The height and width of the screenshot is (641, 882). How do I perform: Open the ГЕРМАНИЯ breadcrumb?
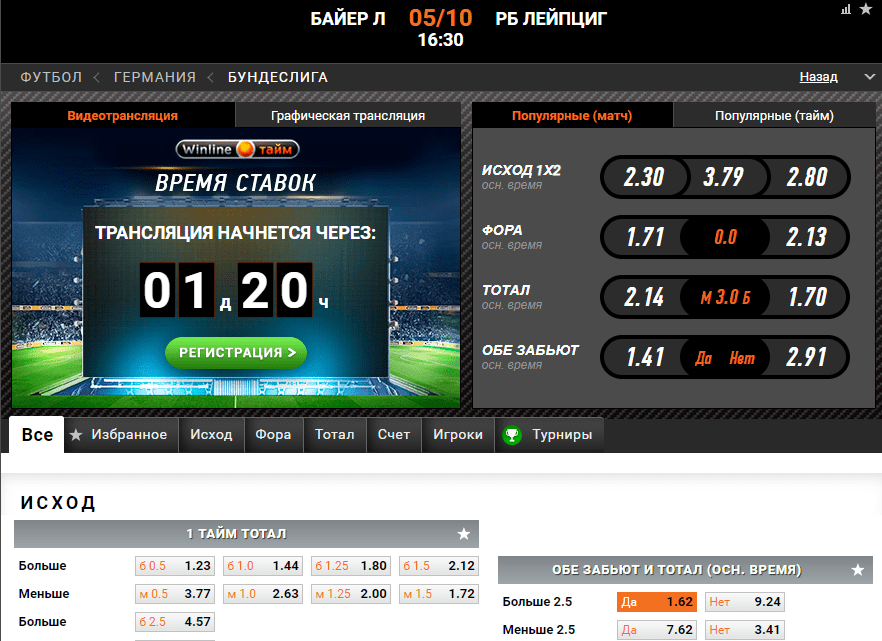click(x=155, y=77)
